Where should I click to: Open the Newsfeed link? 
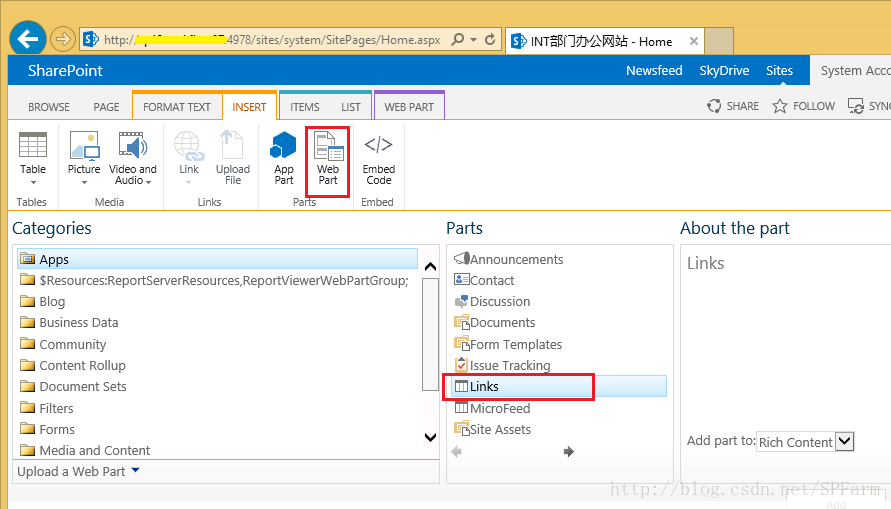click(x=654, y=70)
